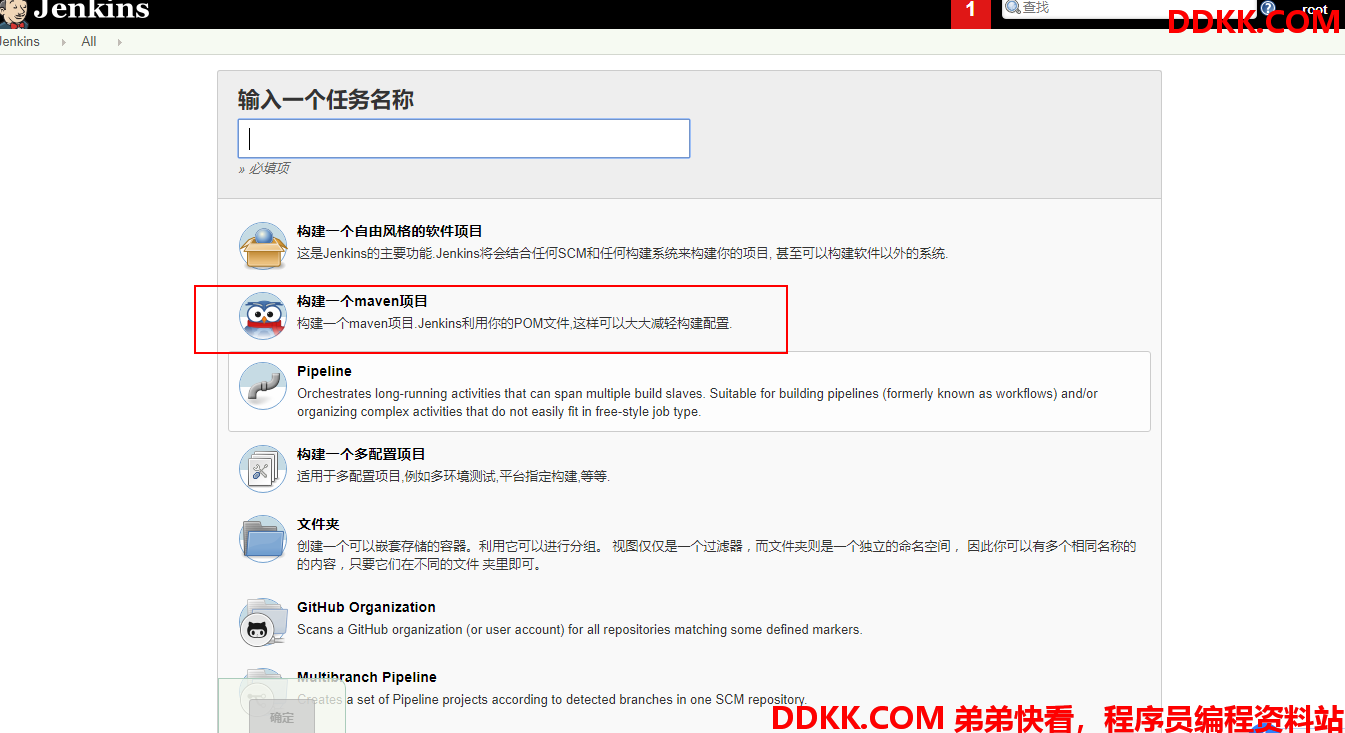Click the search magnifier icon
Image resolution: width=1345 pixels, height=733 pixels.
(1012, 8)
